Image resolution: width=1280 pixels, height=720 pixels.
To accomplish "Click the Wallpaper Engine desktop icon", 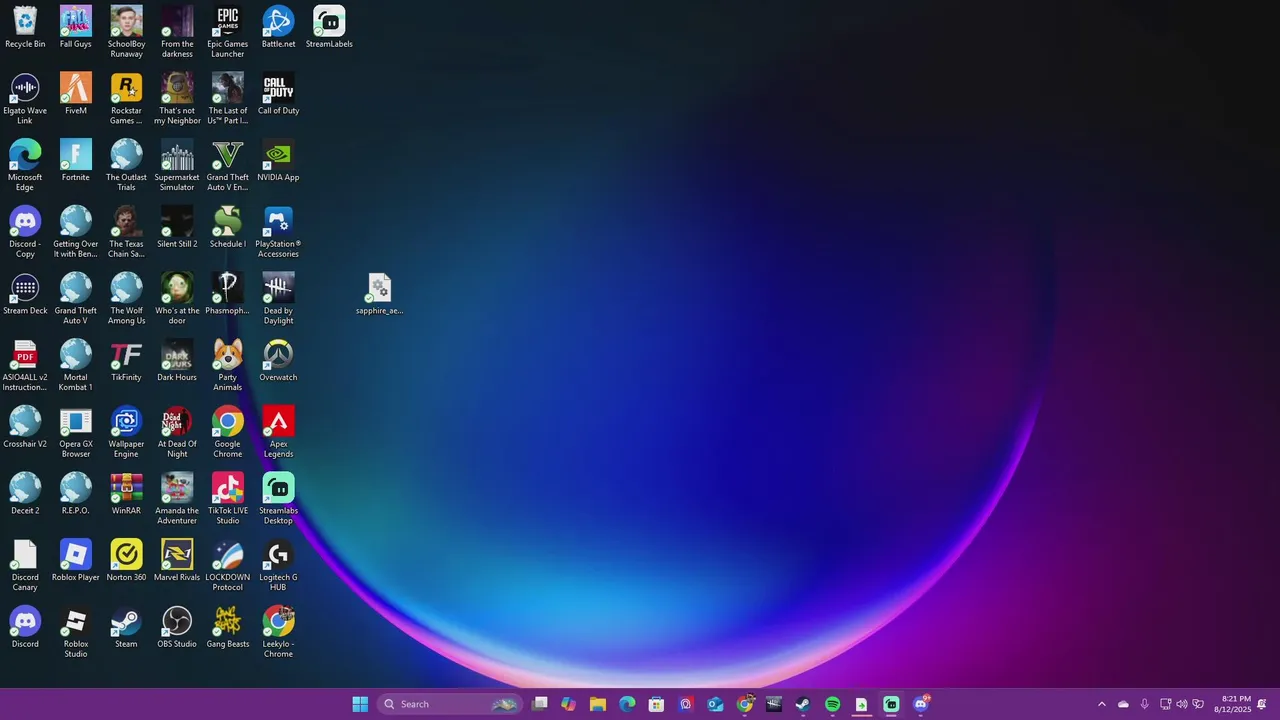I will point(126,432).
